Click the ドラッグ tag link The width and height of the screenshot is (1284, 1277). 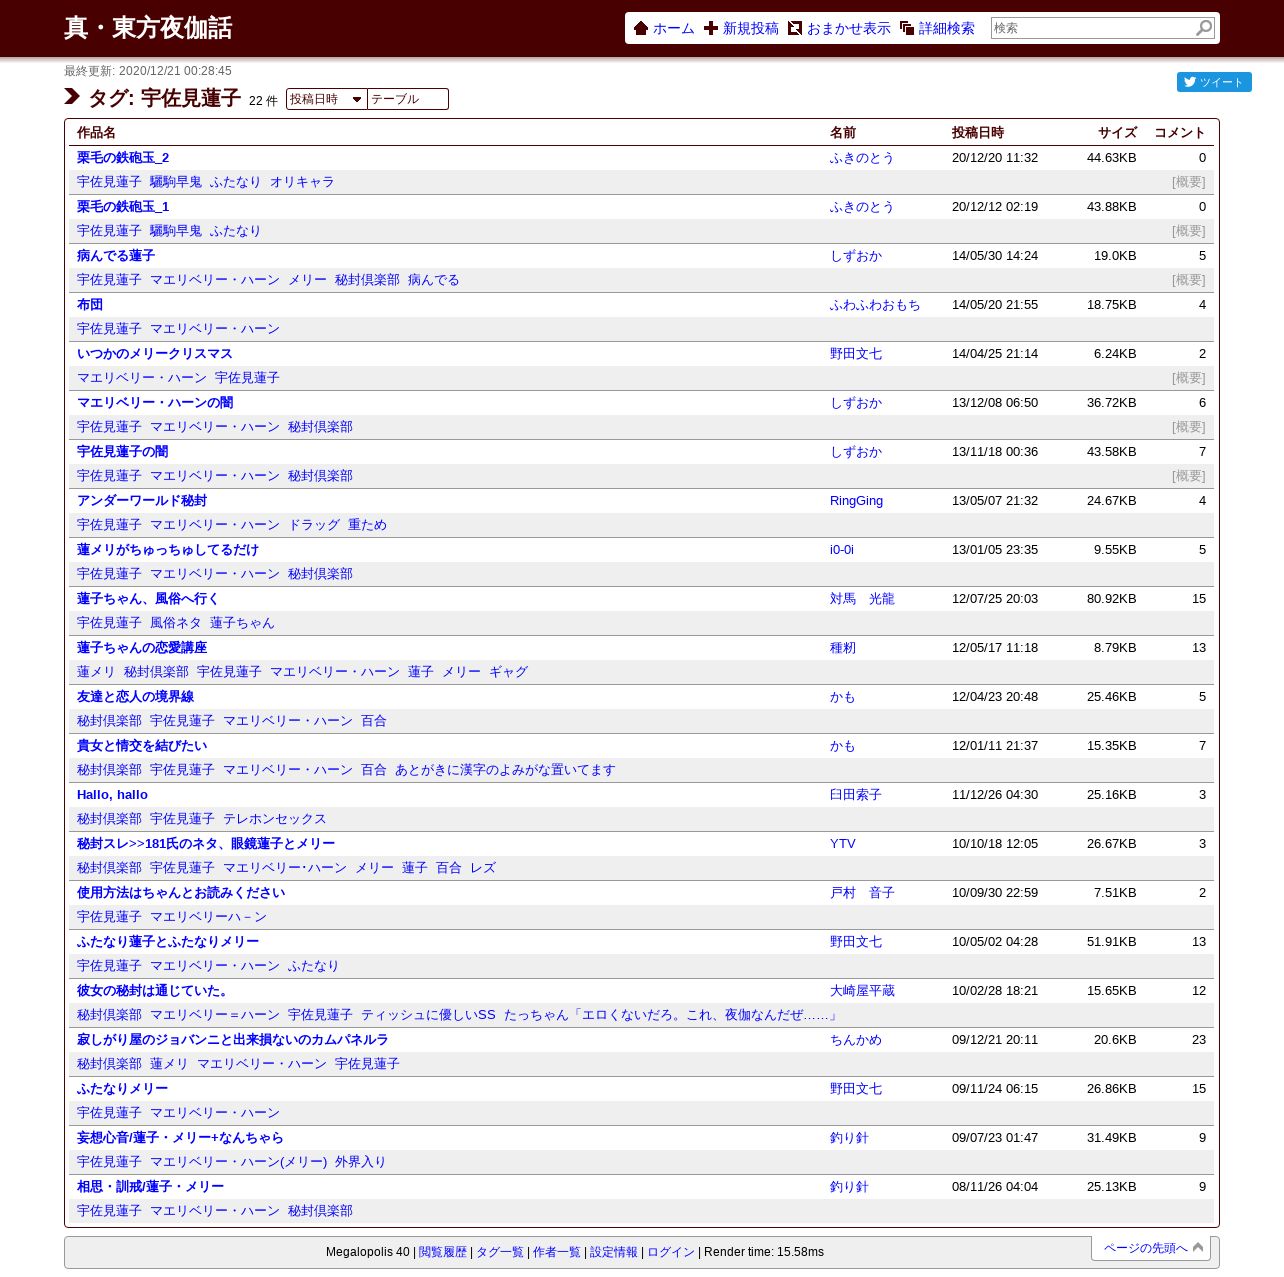pyautogui.click(x=314, y=524)
